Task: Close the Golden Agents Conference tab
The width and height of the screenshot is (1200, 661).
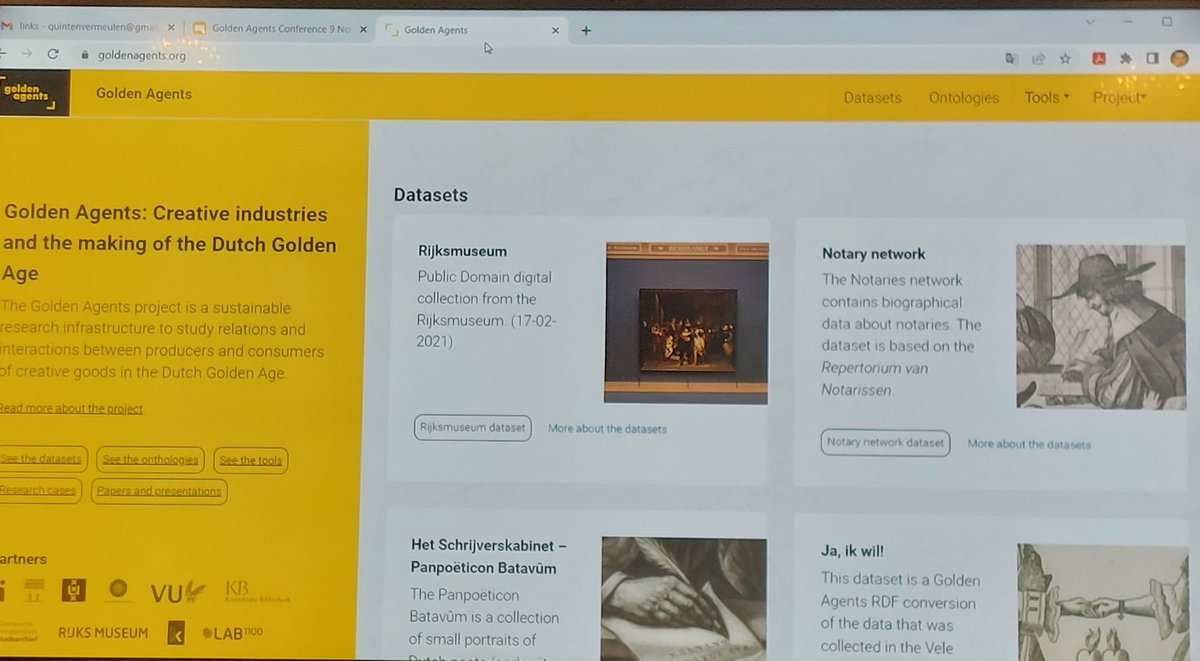Action: pos(363,29)
